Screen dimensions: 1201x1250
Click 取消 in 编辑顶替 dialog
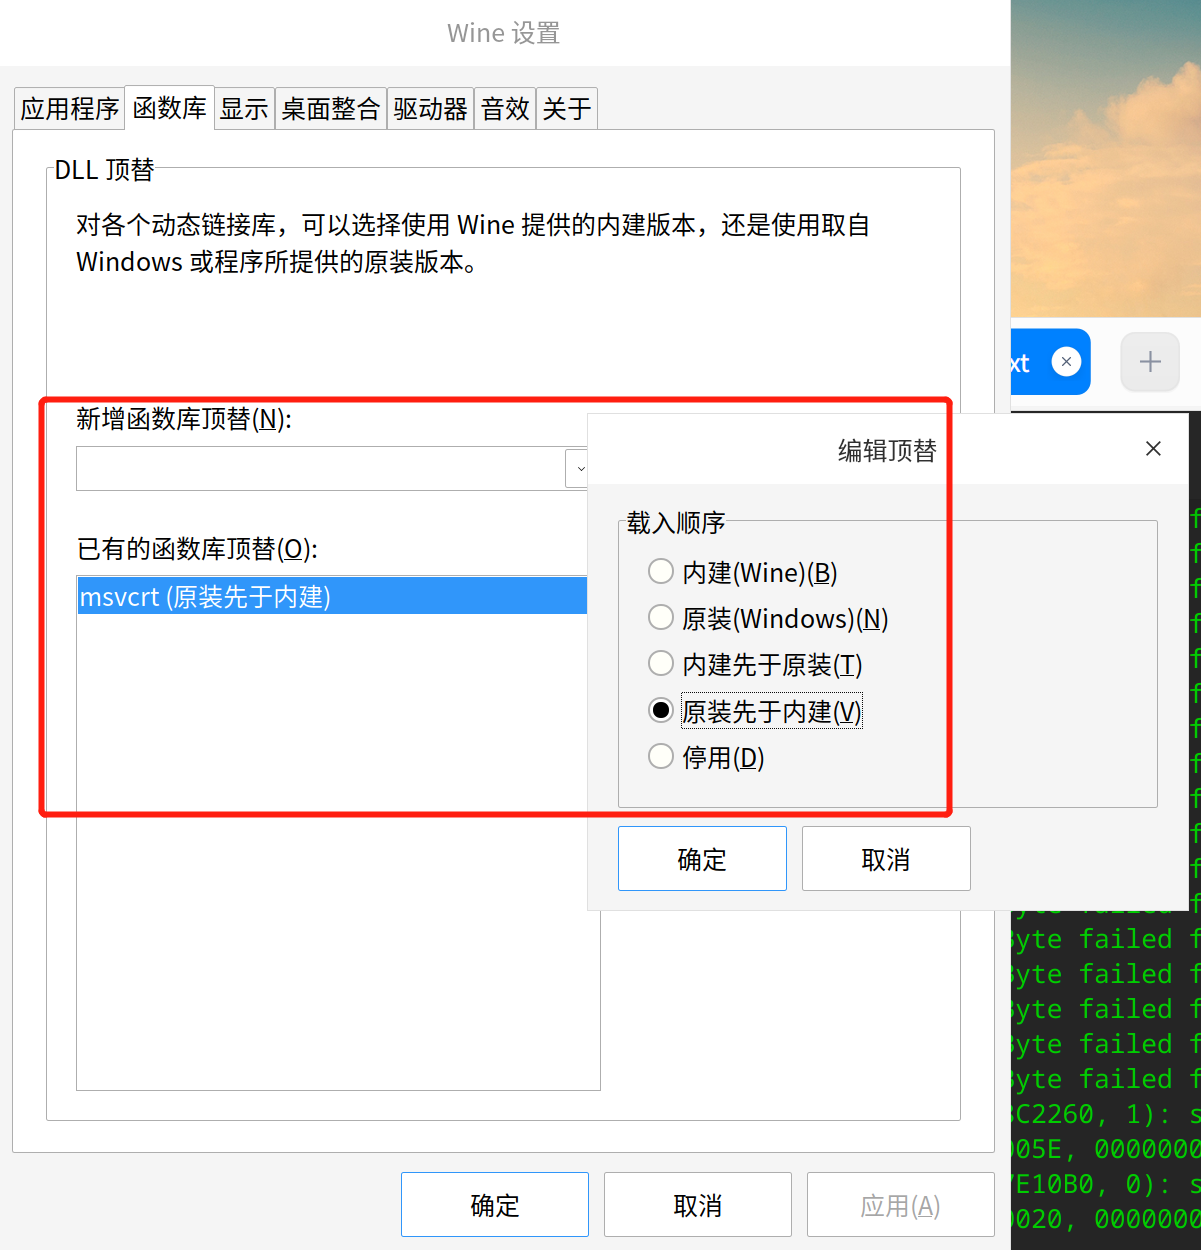886,858
